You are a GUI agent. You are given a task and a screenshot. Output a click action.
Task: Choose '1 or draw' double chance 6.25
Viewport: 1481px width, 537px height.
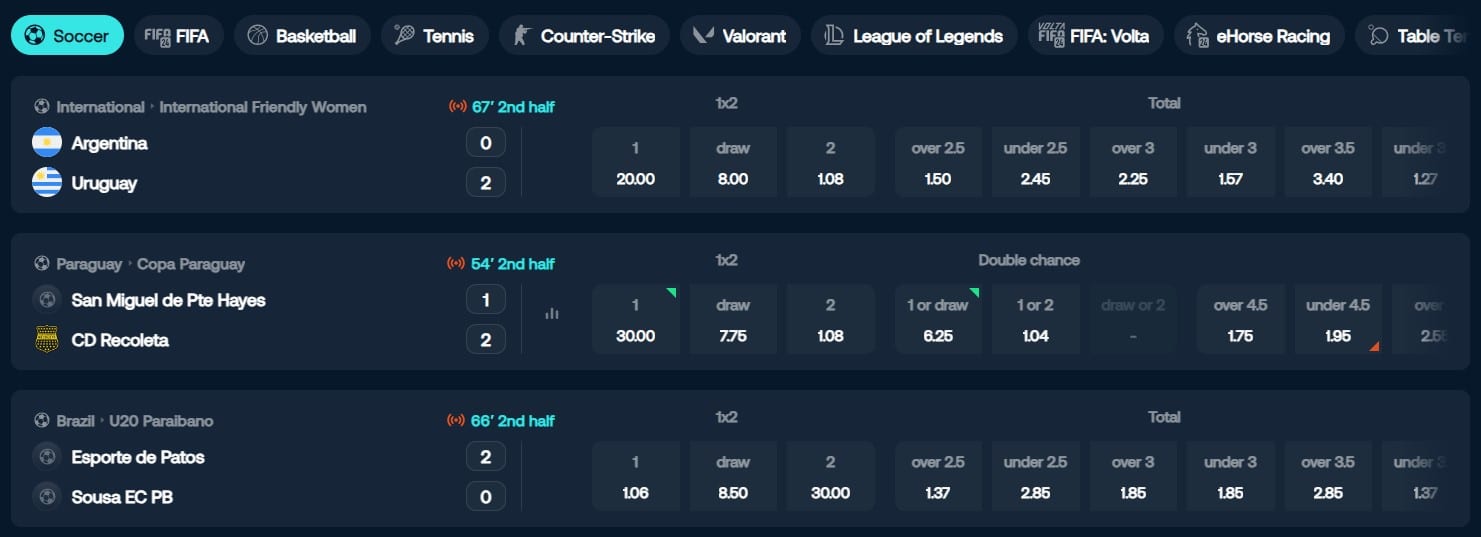938,320
